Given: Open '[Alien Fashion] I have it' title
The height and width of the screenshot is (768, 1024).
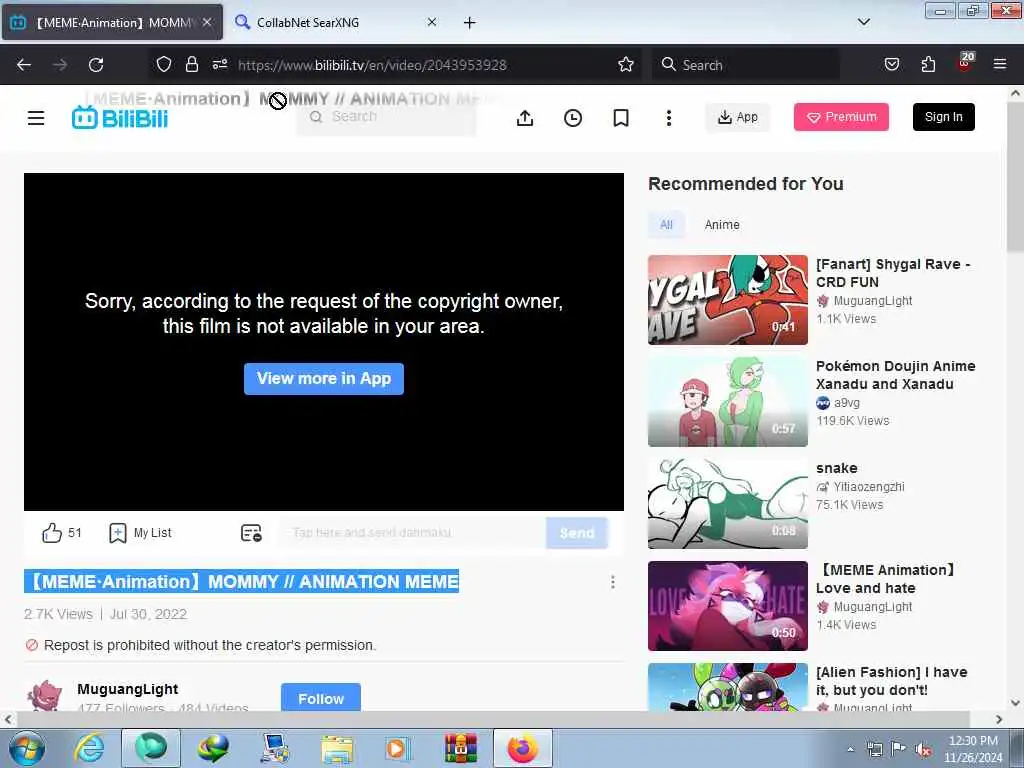Looking at the screenshot, I should pyautogui.click(x=891, y=681).
